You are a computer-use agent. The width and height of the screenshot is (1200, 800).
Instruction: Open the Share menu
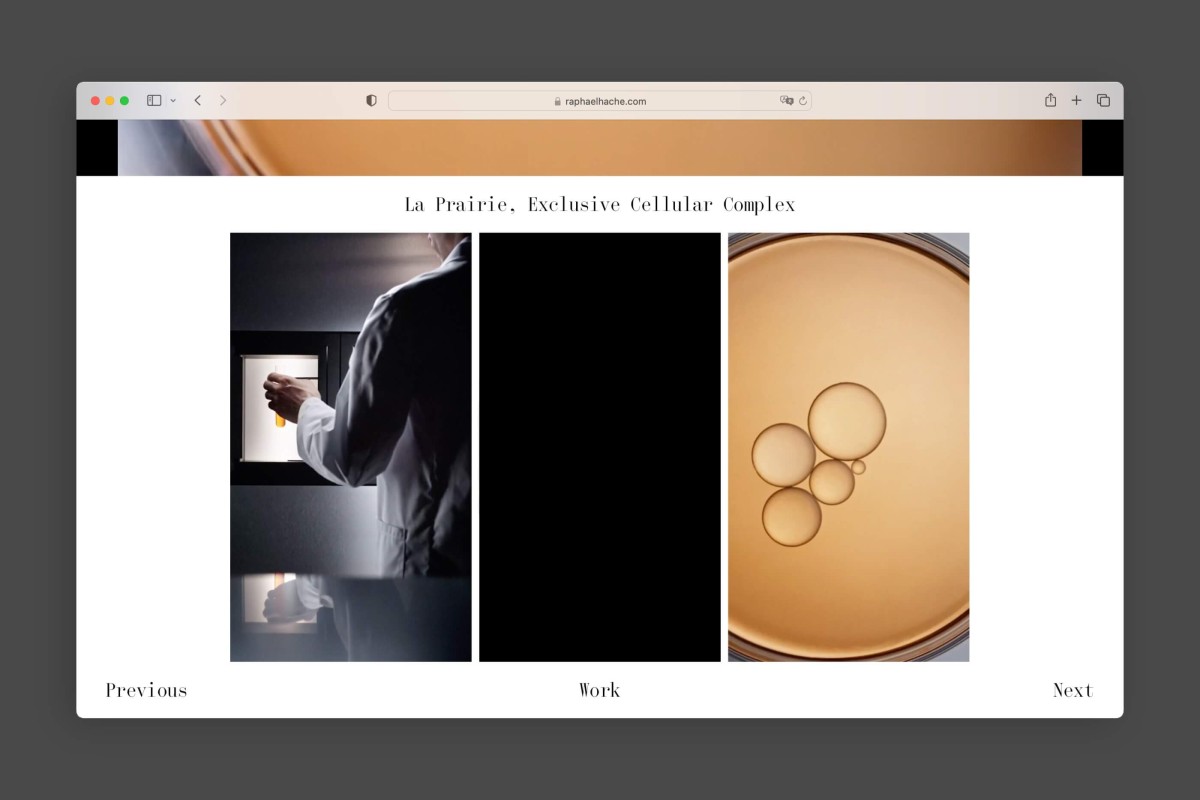(1050, 100)
